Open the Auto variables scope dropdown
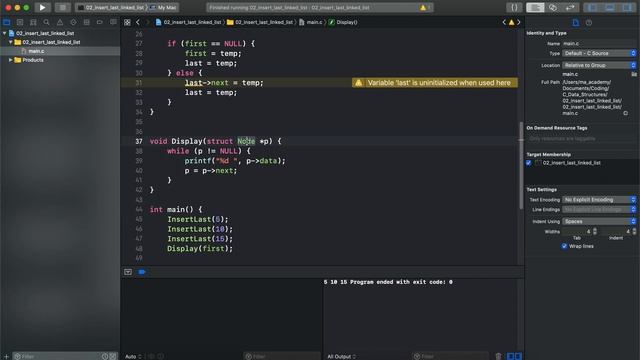Viewport: 640px width, 360px height. 133,356
